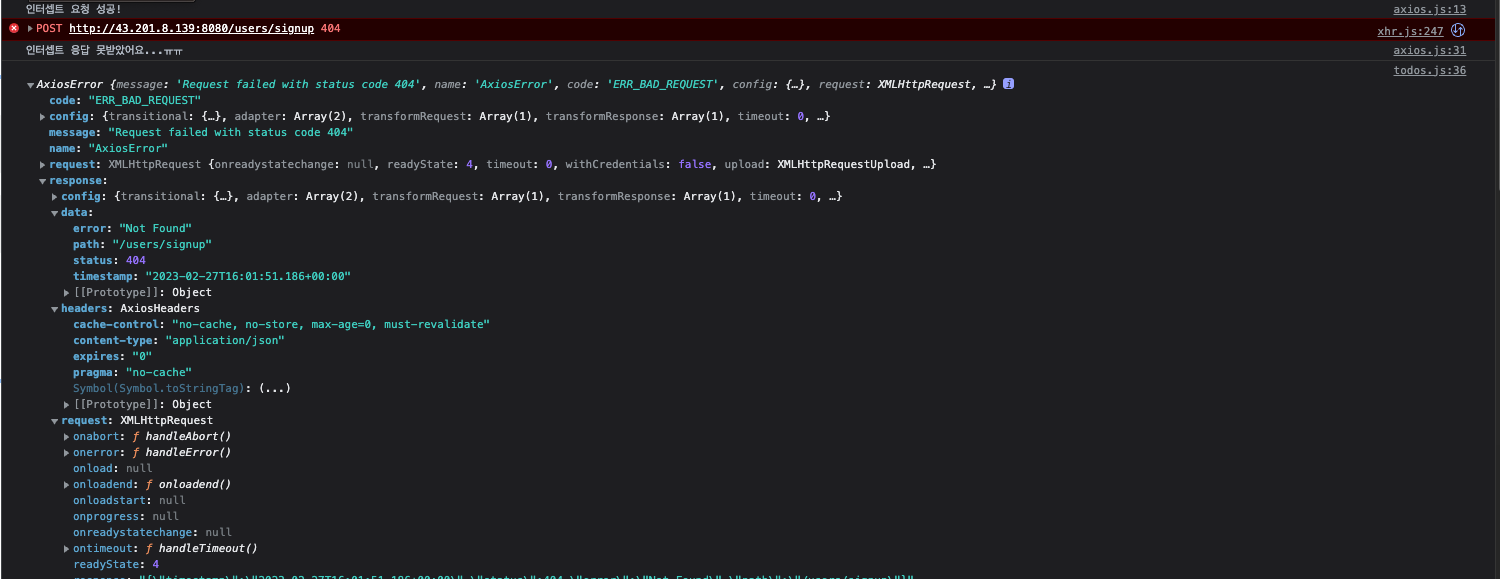
Task: Click the error "Not Found" value
Action: [155, 228]
